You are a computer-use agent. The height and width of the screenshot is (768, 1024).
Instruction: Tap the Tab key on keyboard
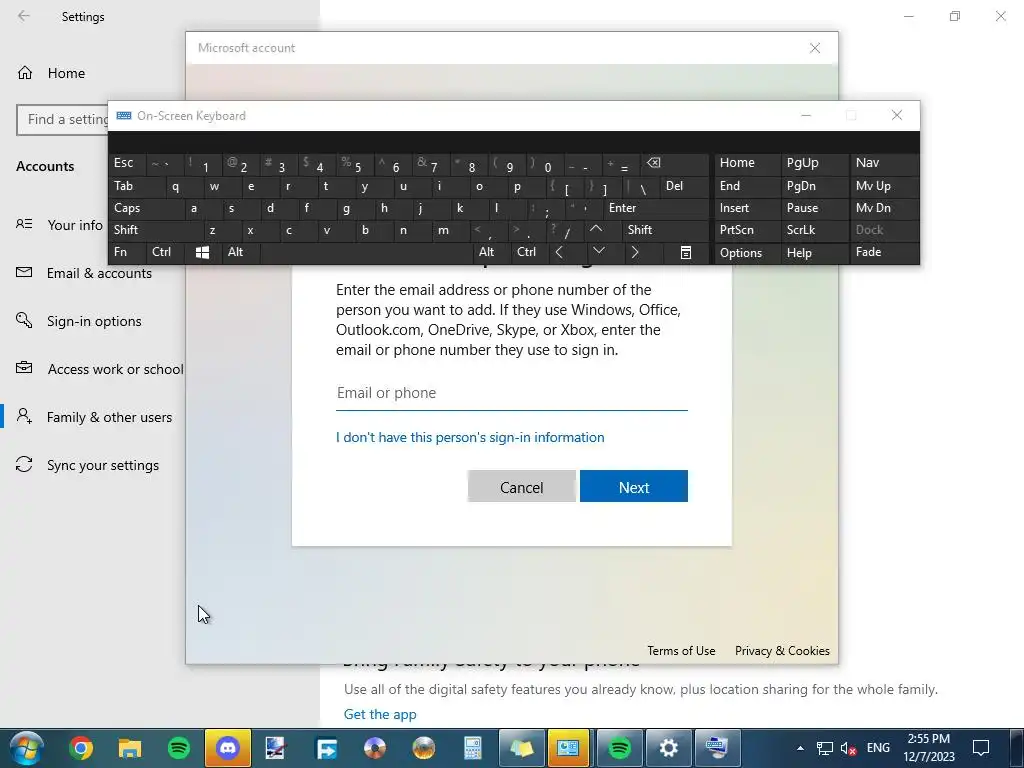coord(135,186)
